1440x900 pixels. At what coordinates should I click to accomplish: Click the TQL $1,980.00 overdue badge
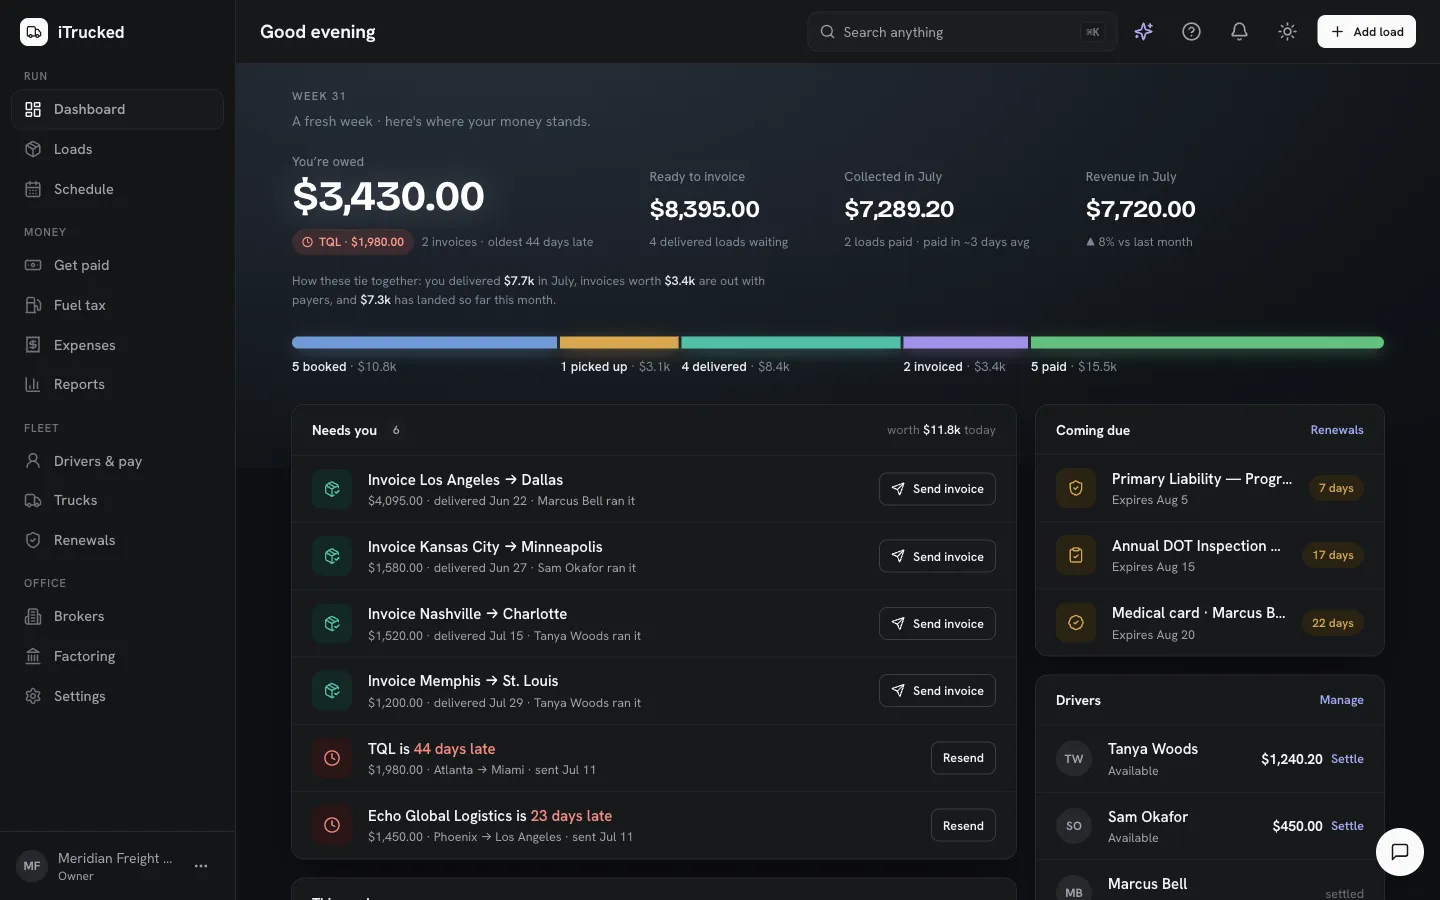coord(351,242)
